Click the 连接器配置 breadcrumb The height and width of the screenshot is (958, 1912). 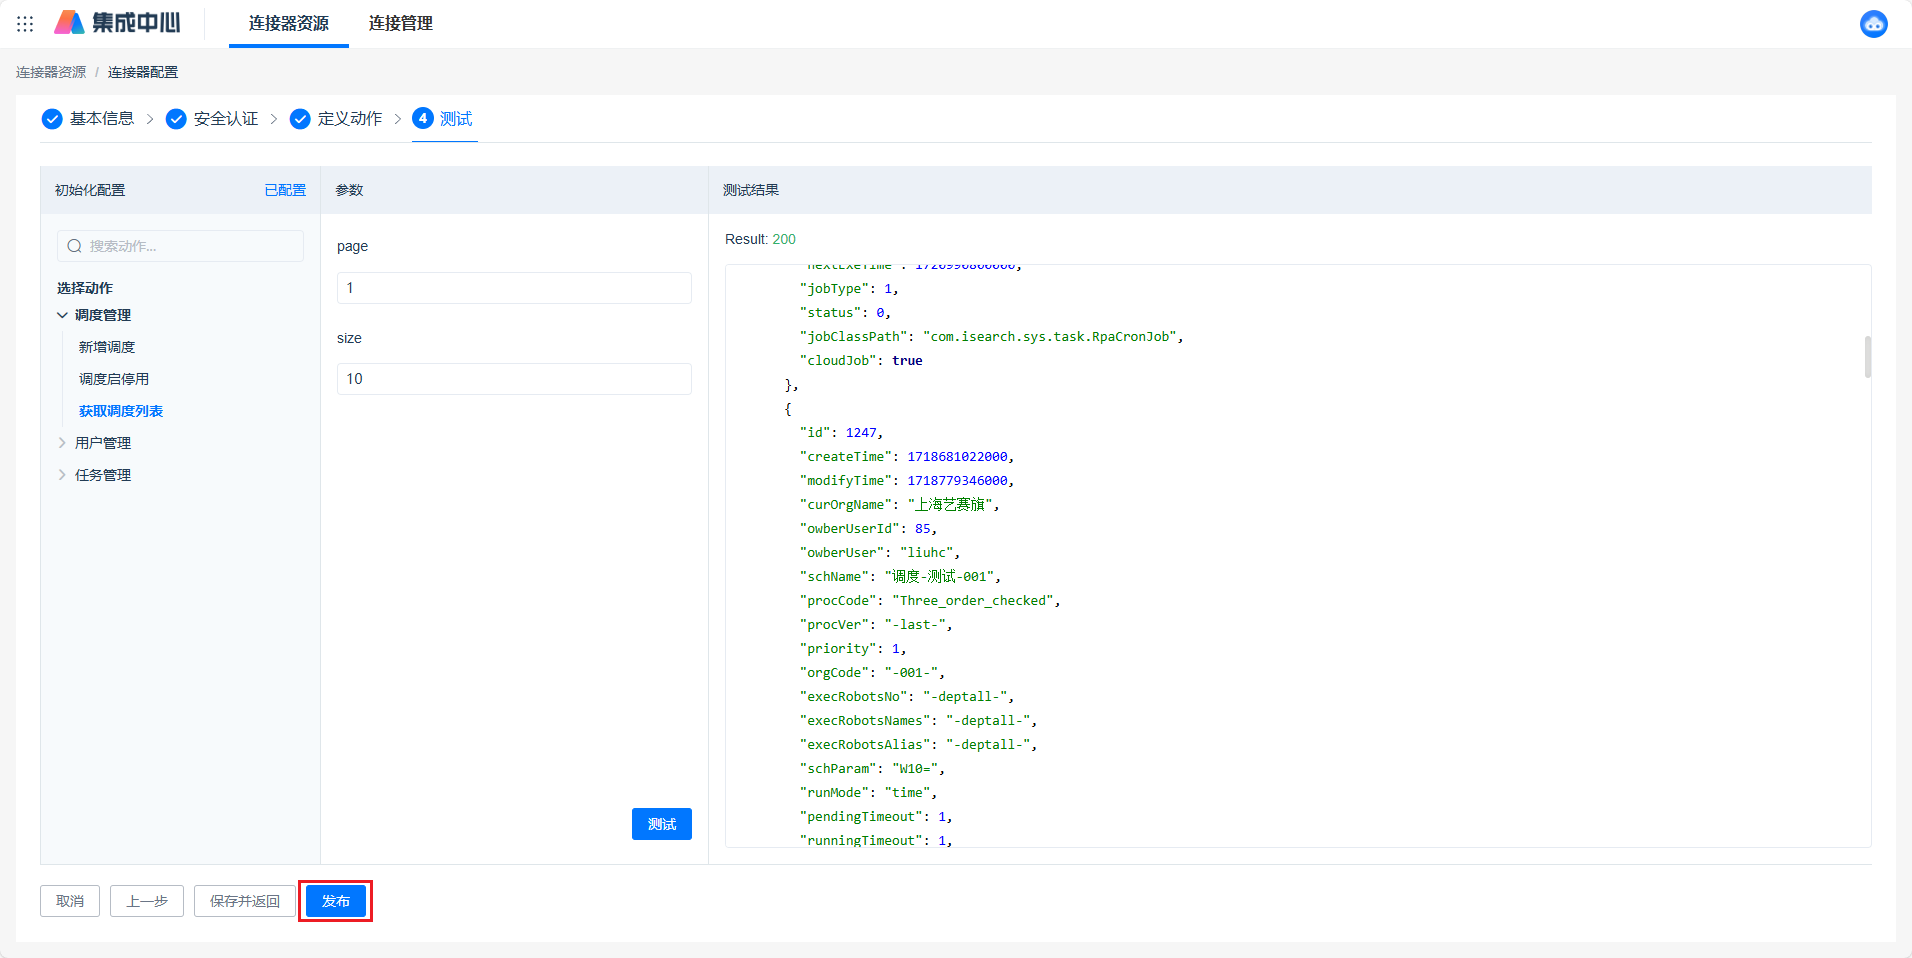tap(143, 72)
